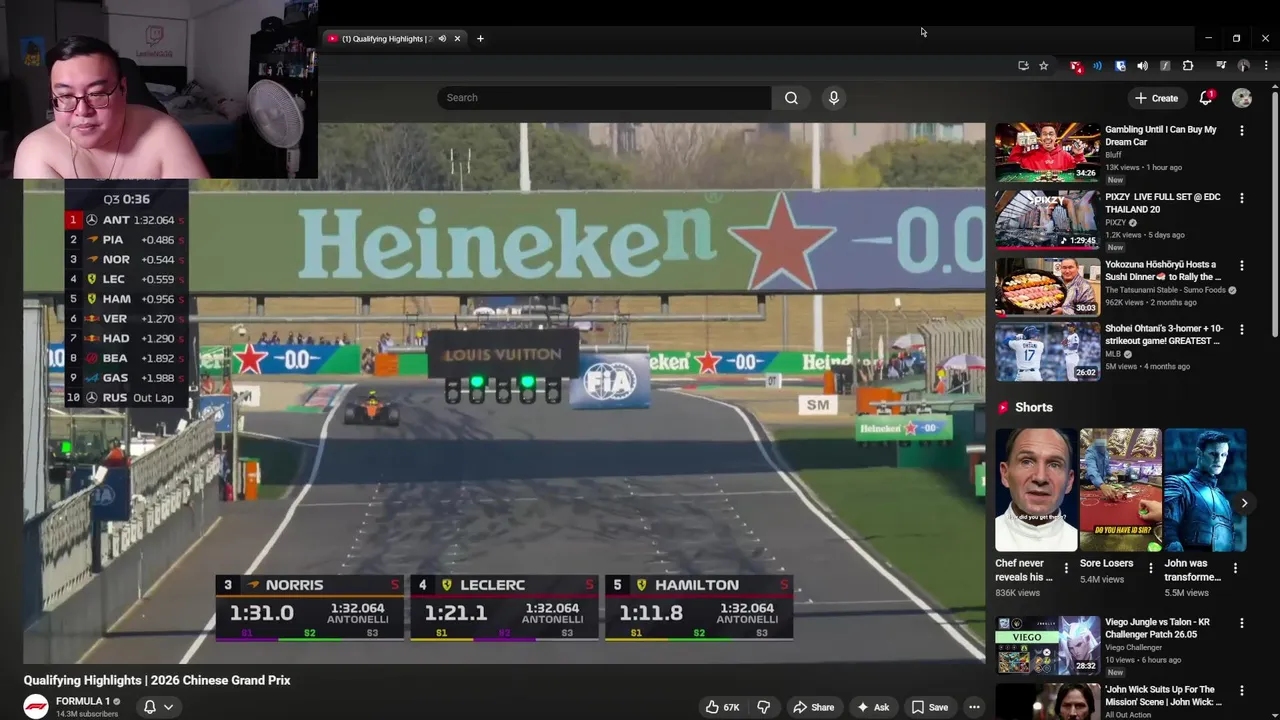Mute tab via speaker icon on tab
This screenshot has height=720, width=1280.
[x=442, y=39]
